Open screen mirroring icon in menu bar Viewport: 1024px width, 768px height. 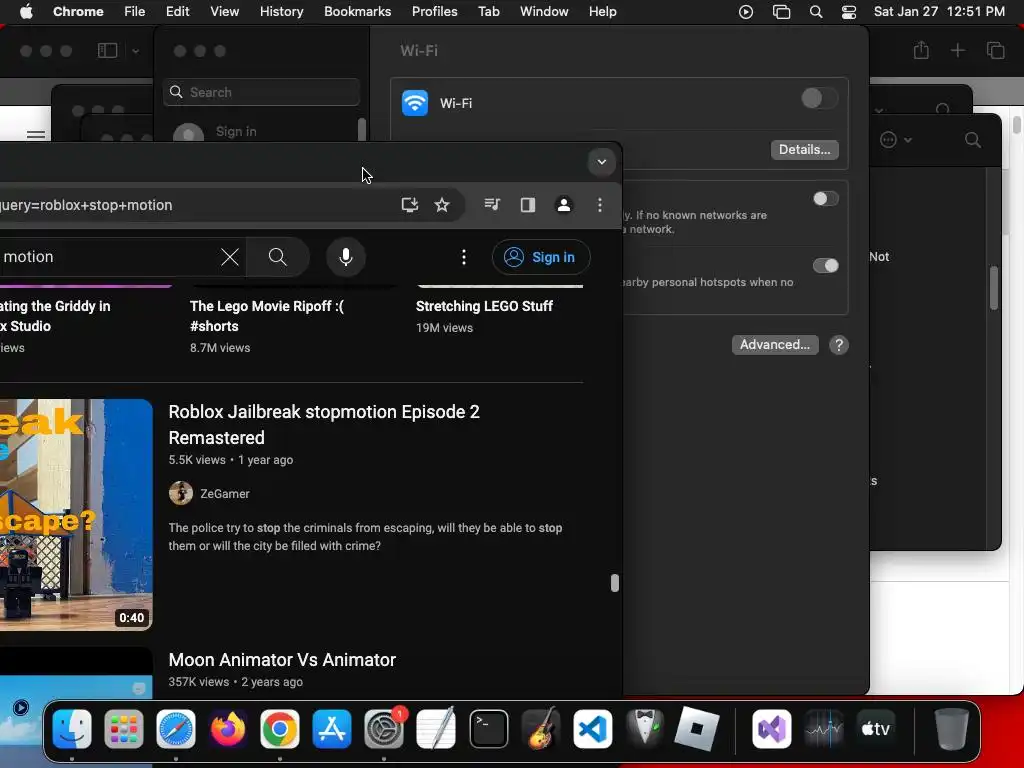781,12
